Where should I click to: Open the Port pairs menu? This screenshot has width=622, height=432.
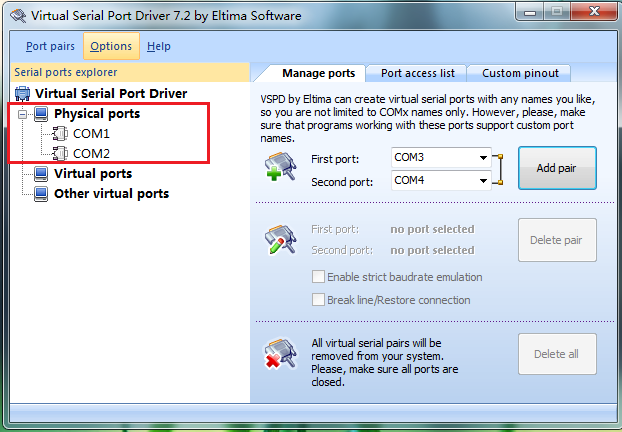[50, 46]
